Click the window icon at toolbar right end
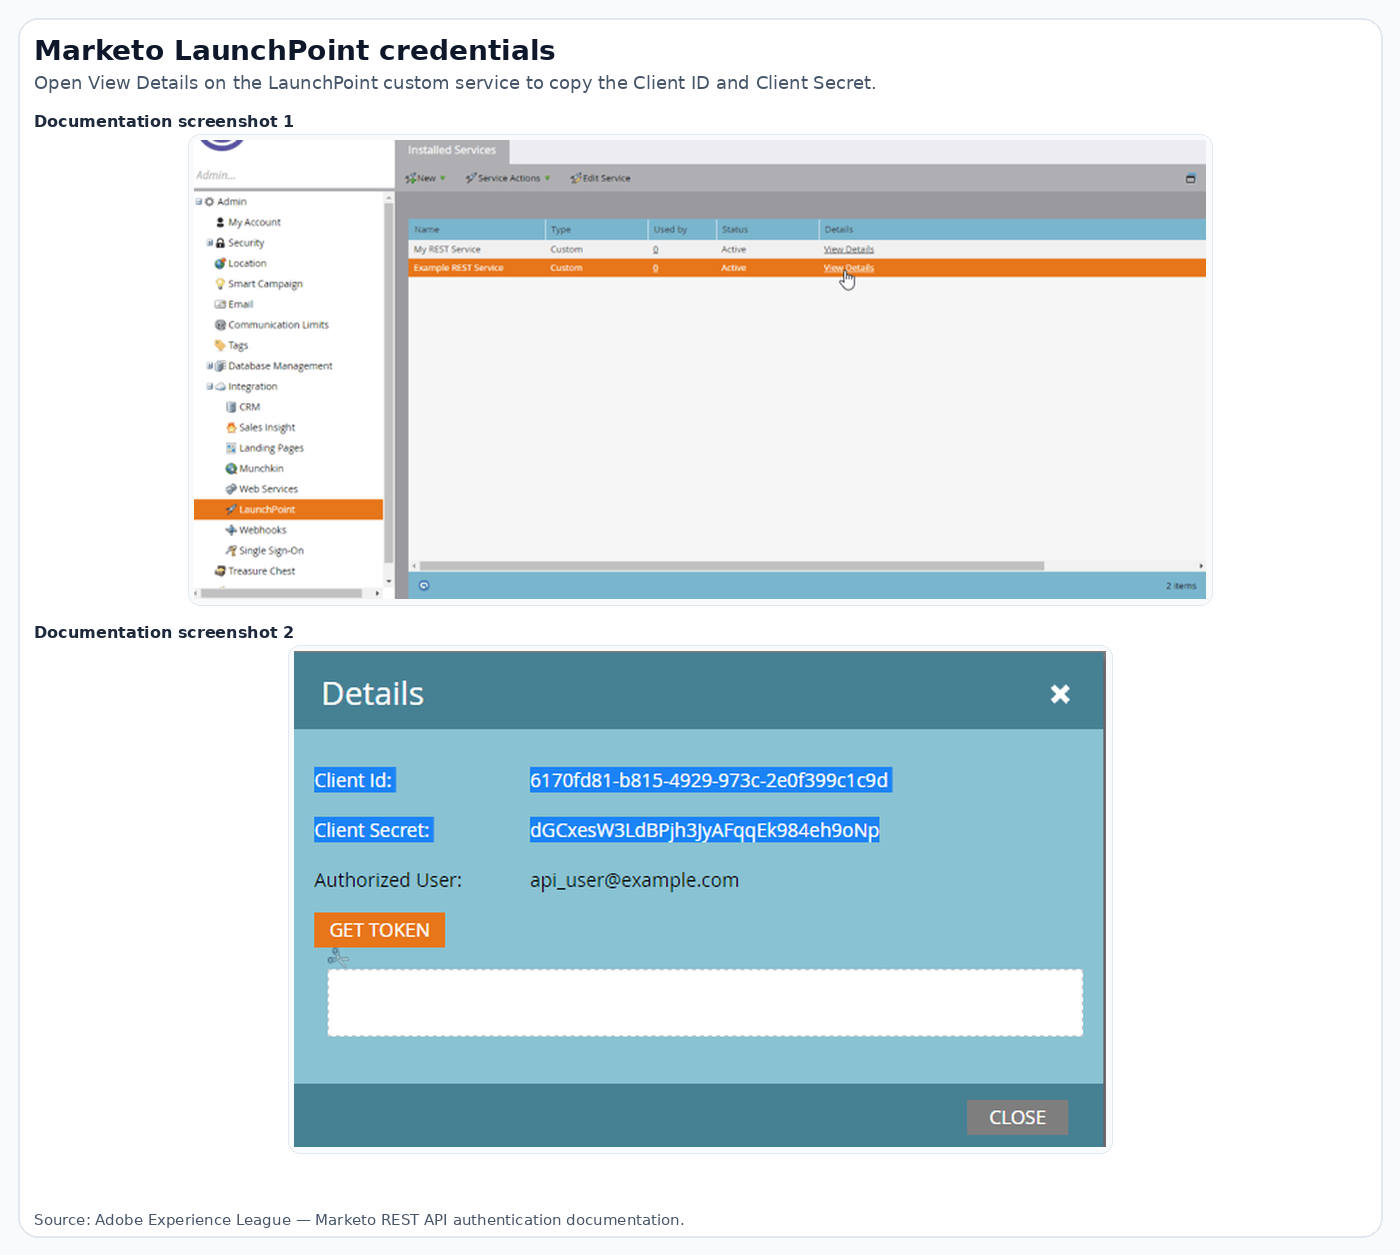1400x1255 pixels. pos(1190,178)
